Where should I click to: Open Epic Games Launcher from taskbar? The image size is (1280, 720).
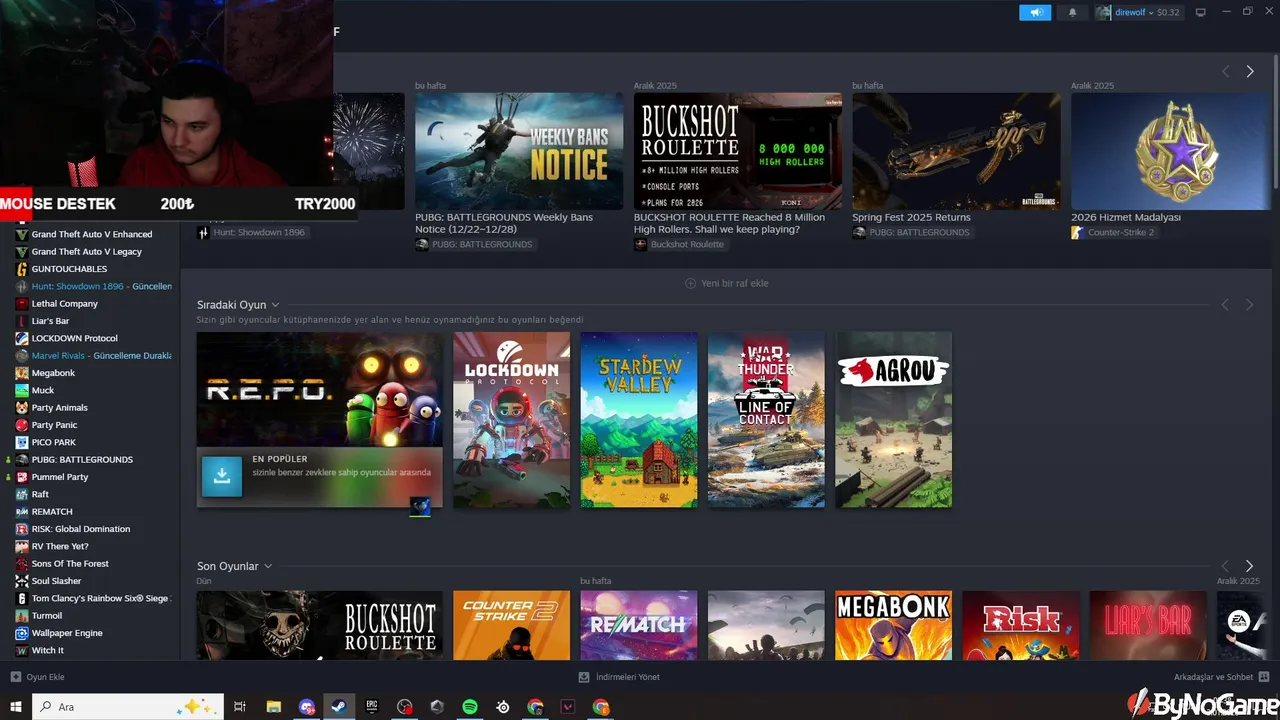click(x=372, y=707)
